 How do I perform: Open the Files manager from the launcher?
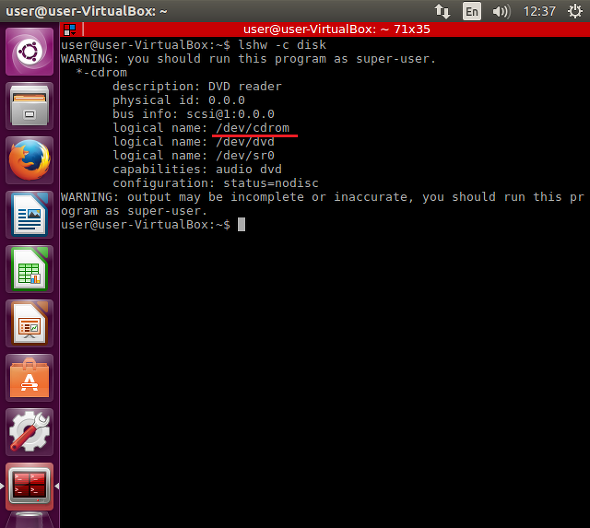tap(29, 106)
